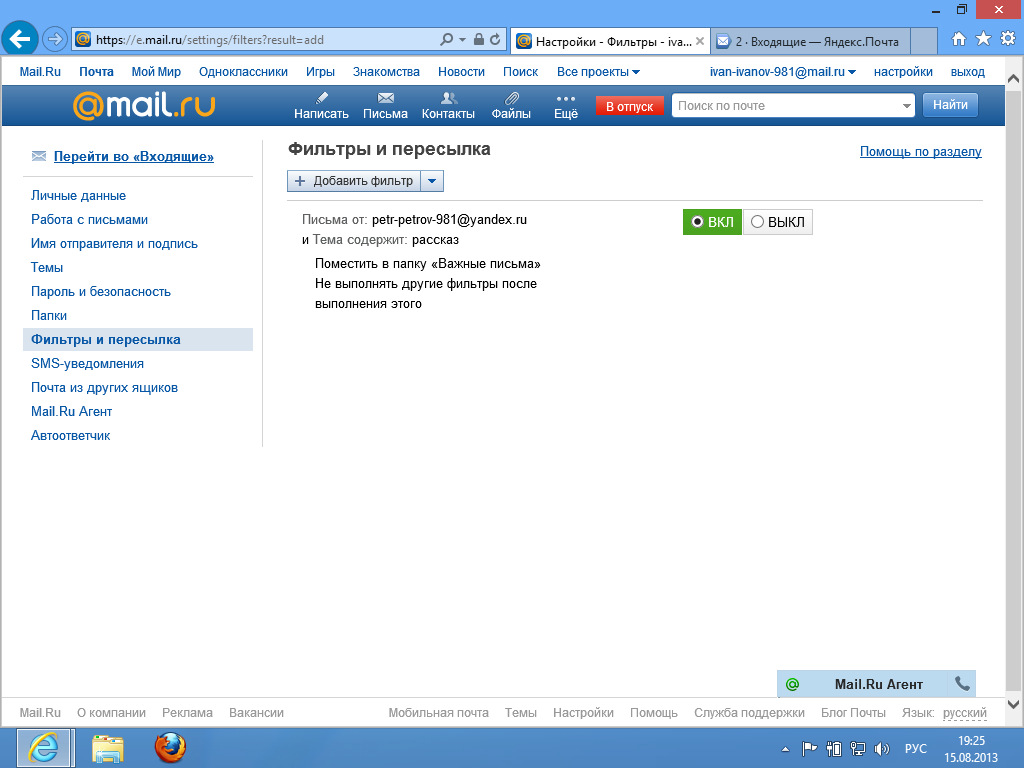Open Письма envelope icon in header
The image size is (1024, 768).
[386, 98]
